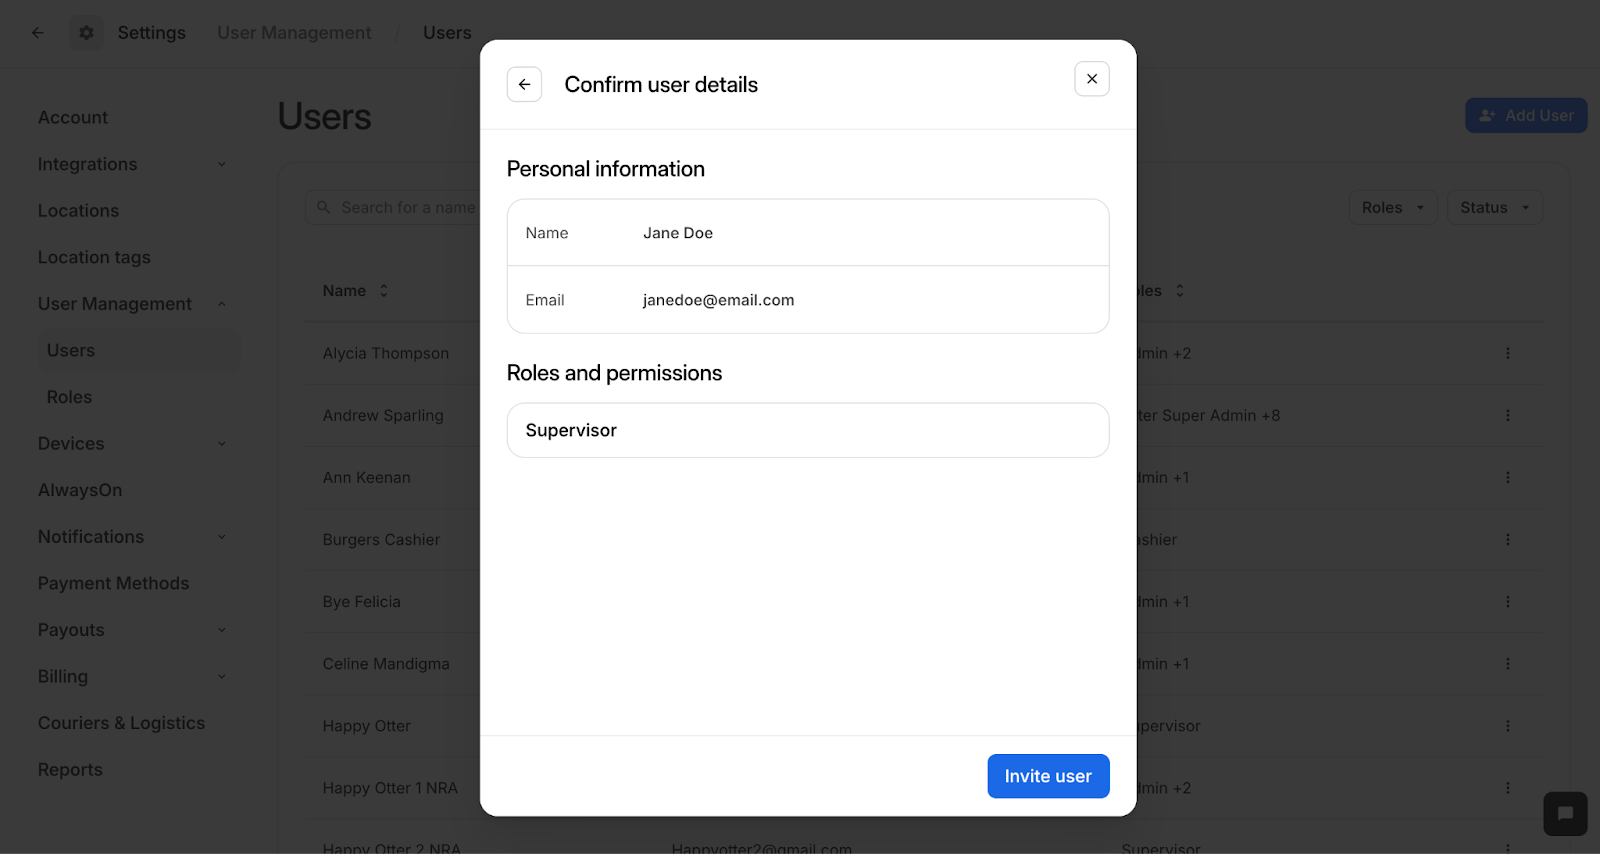This screenshot has width=1600, height=854.
Task: Open Payment Methods in the sidebar
Action: (x=113, y=583)
